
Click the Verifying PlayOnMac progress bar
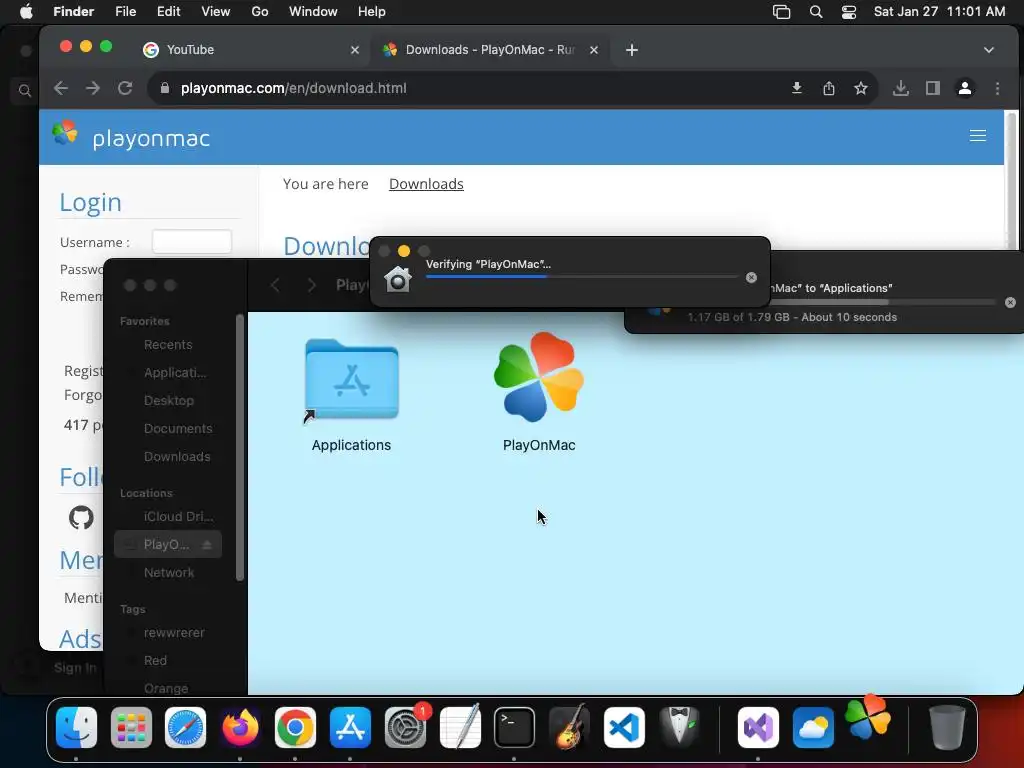coord(582,277)
